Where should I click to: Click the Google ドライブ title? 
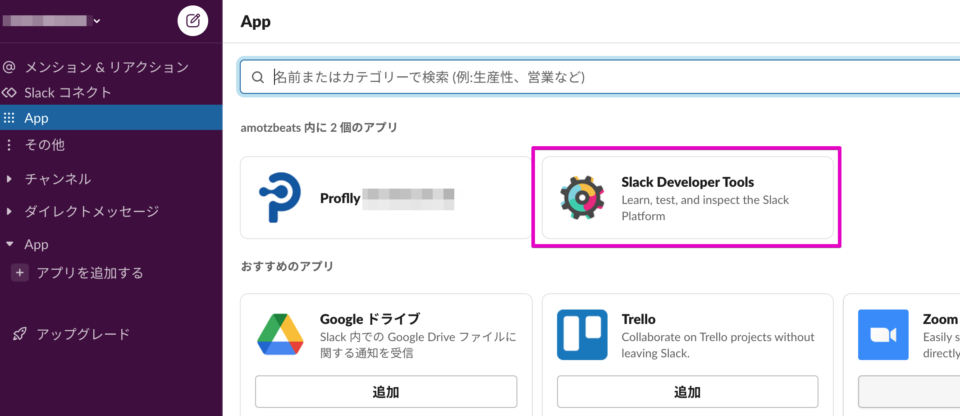pyautogui.click(x=370, y=319)
